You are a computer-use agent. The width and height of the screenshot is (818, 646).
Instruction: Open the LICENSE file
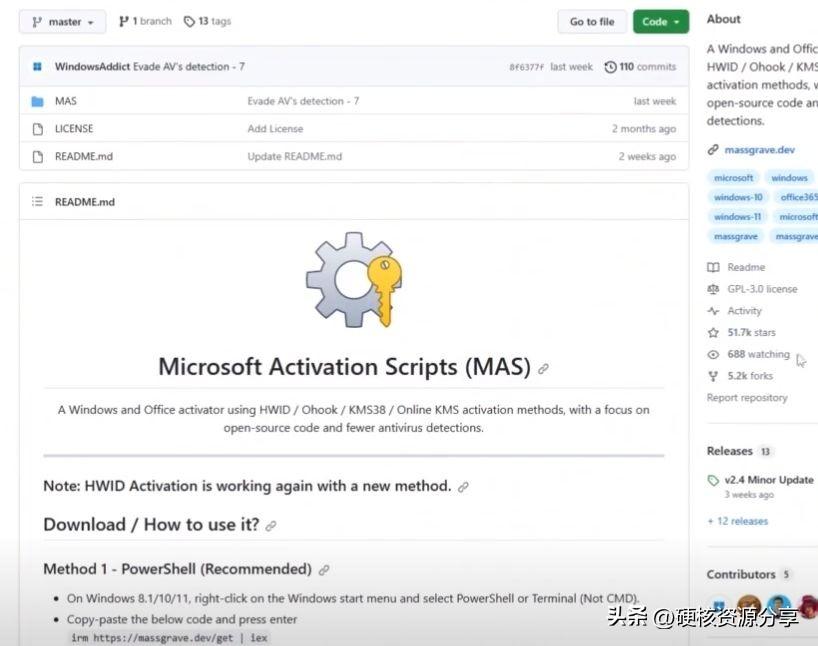74,128
